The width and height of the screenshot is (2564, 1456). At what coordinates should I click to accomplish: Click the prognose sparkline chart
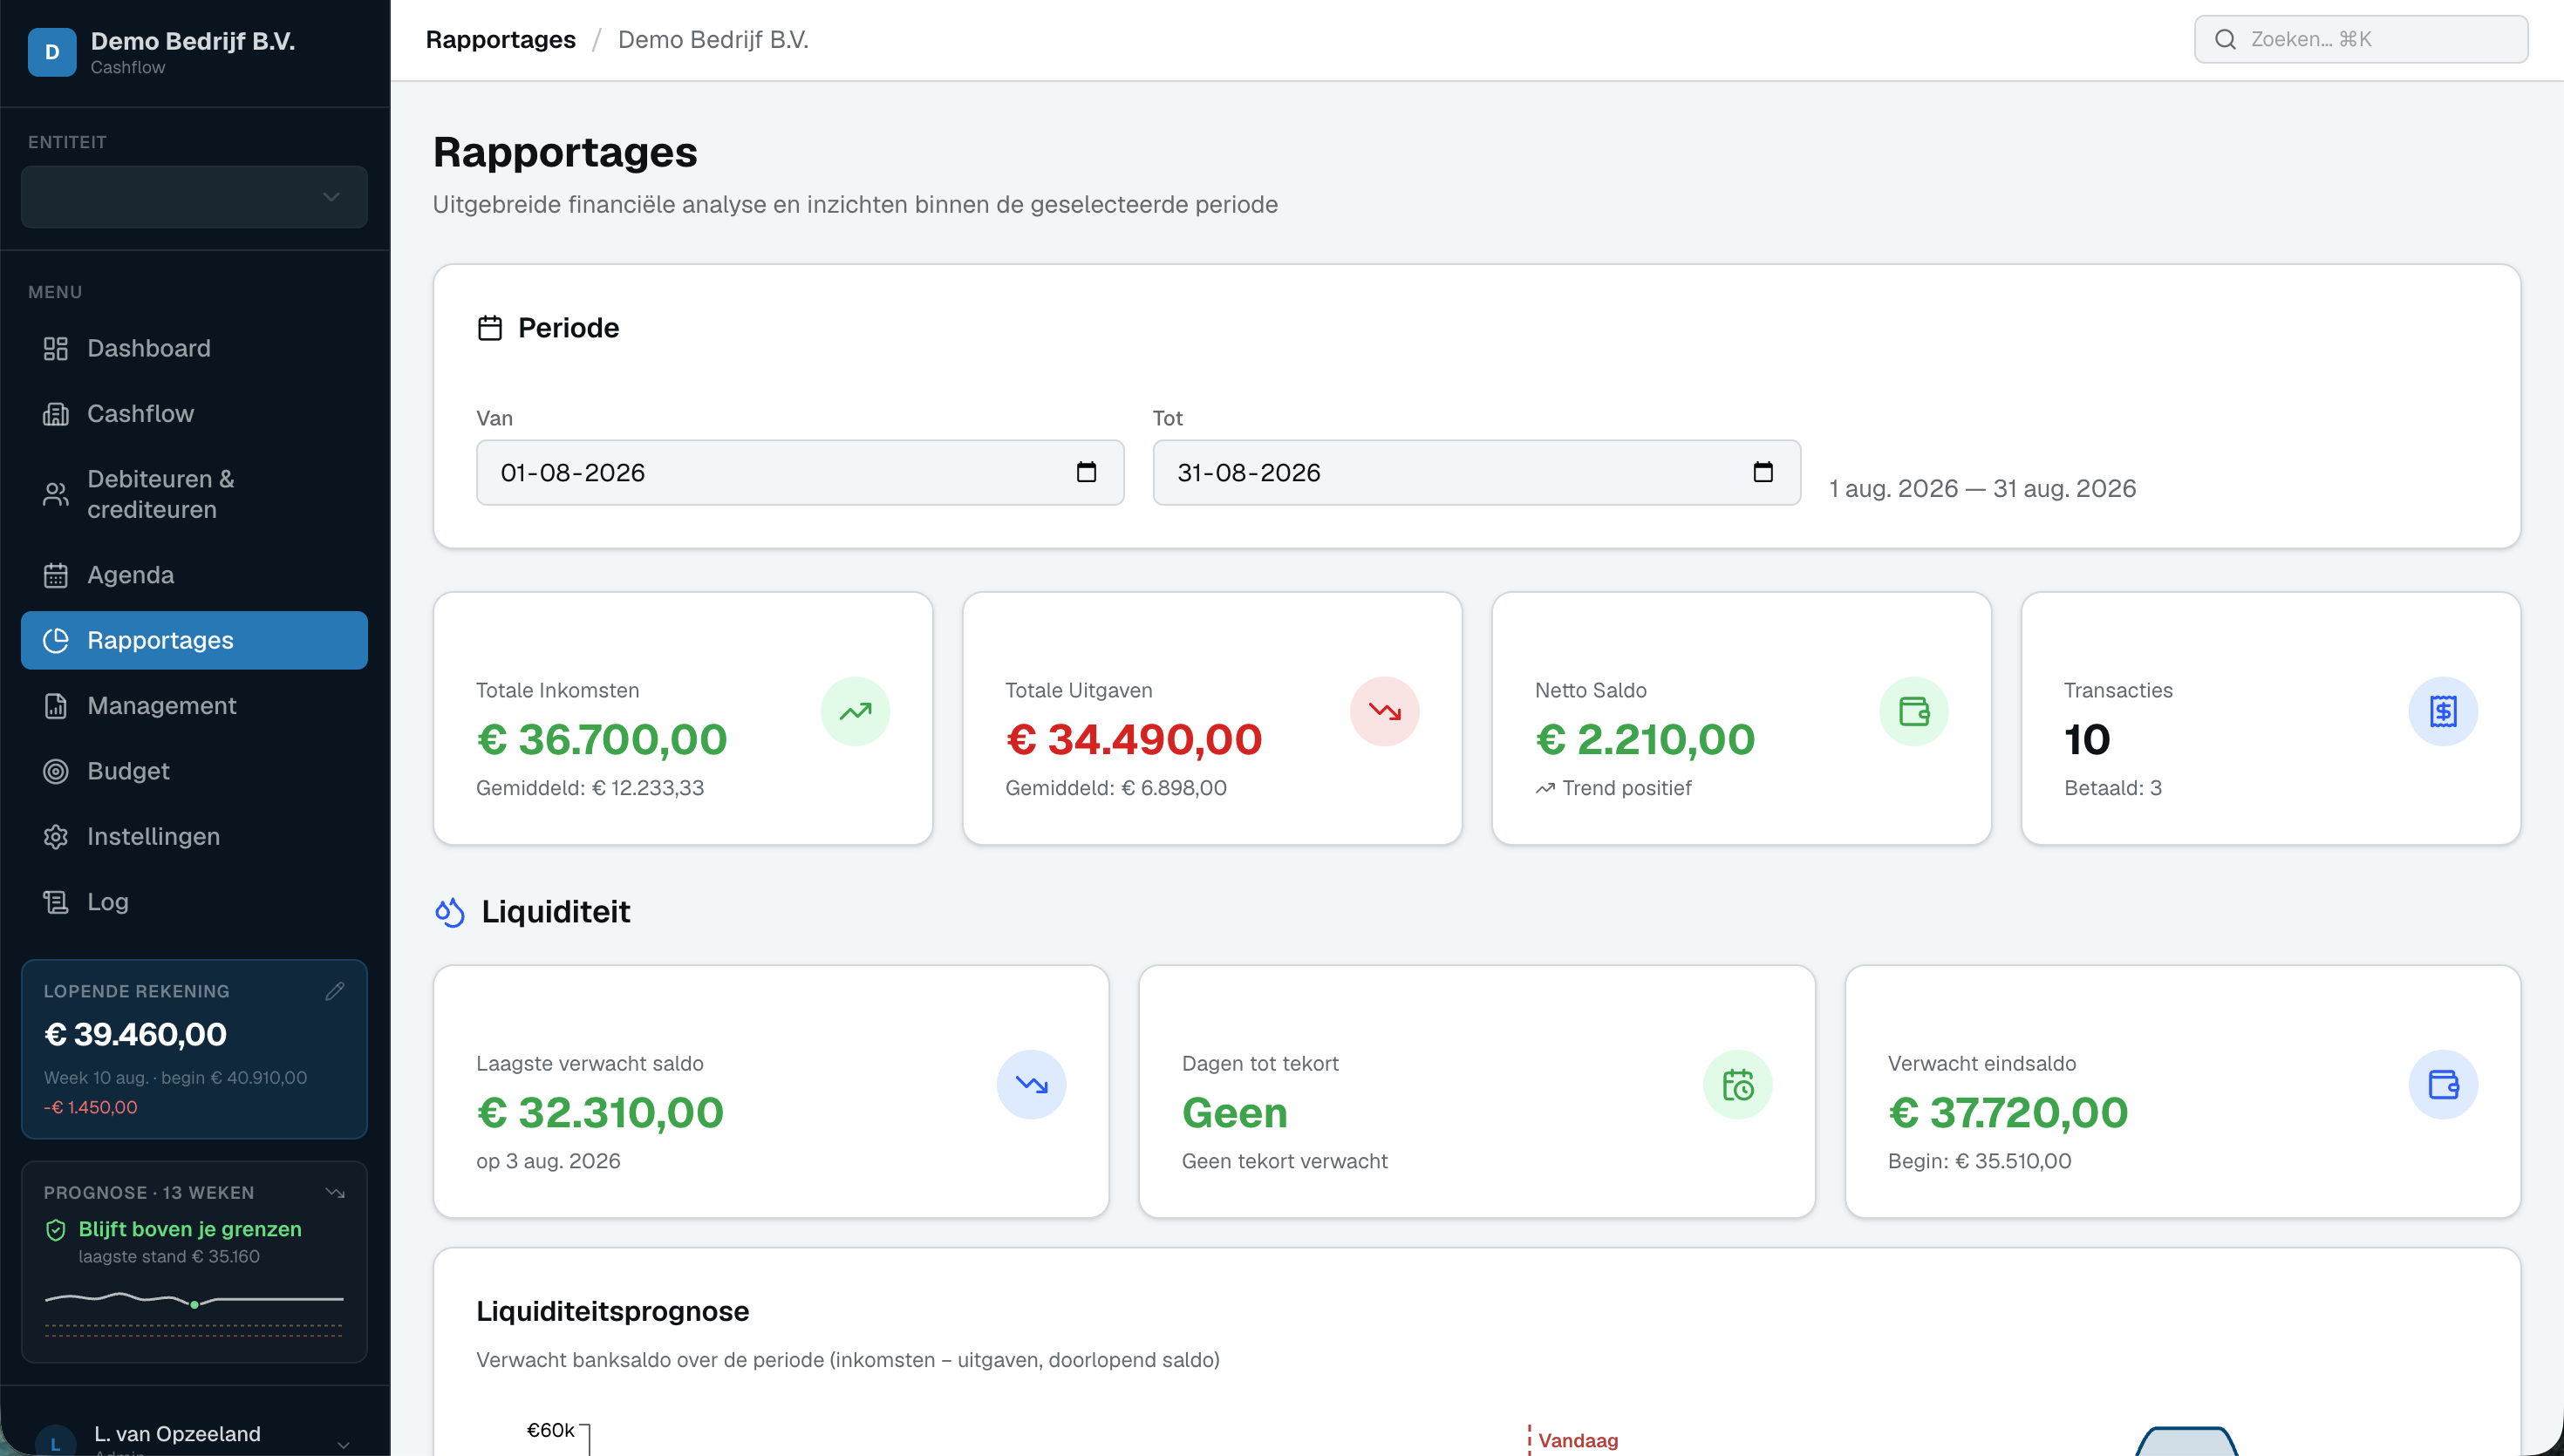click(x=194, y=1312)
